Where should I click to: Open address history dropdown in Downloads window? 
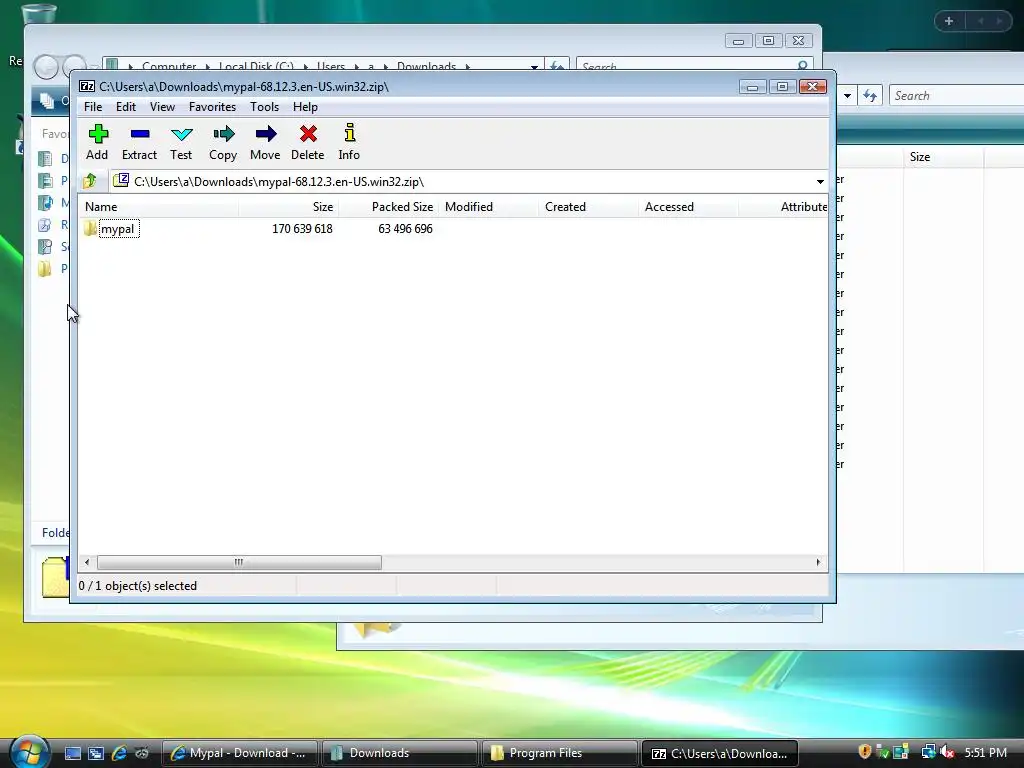[x=534, y=66]
